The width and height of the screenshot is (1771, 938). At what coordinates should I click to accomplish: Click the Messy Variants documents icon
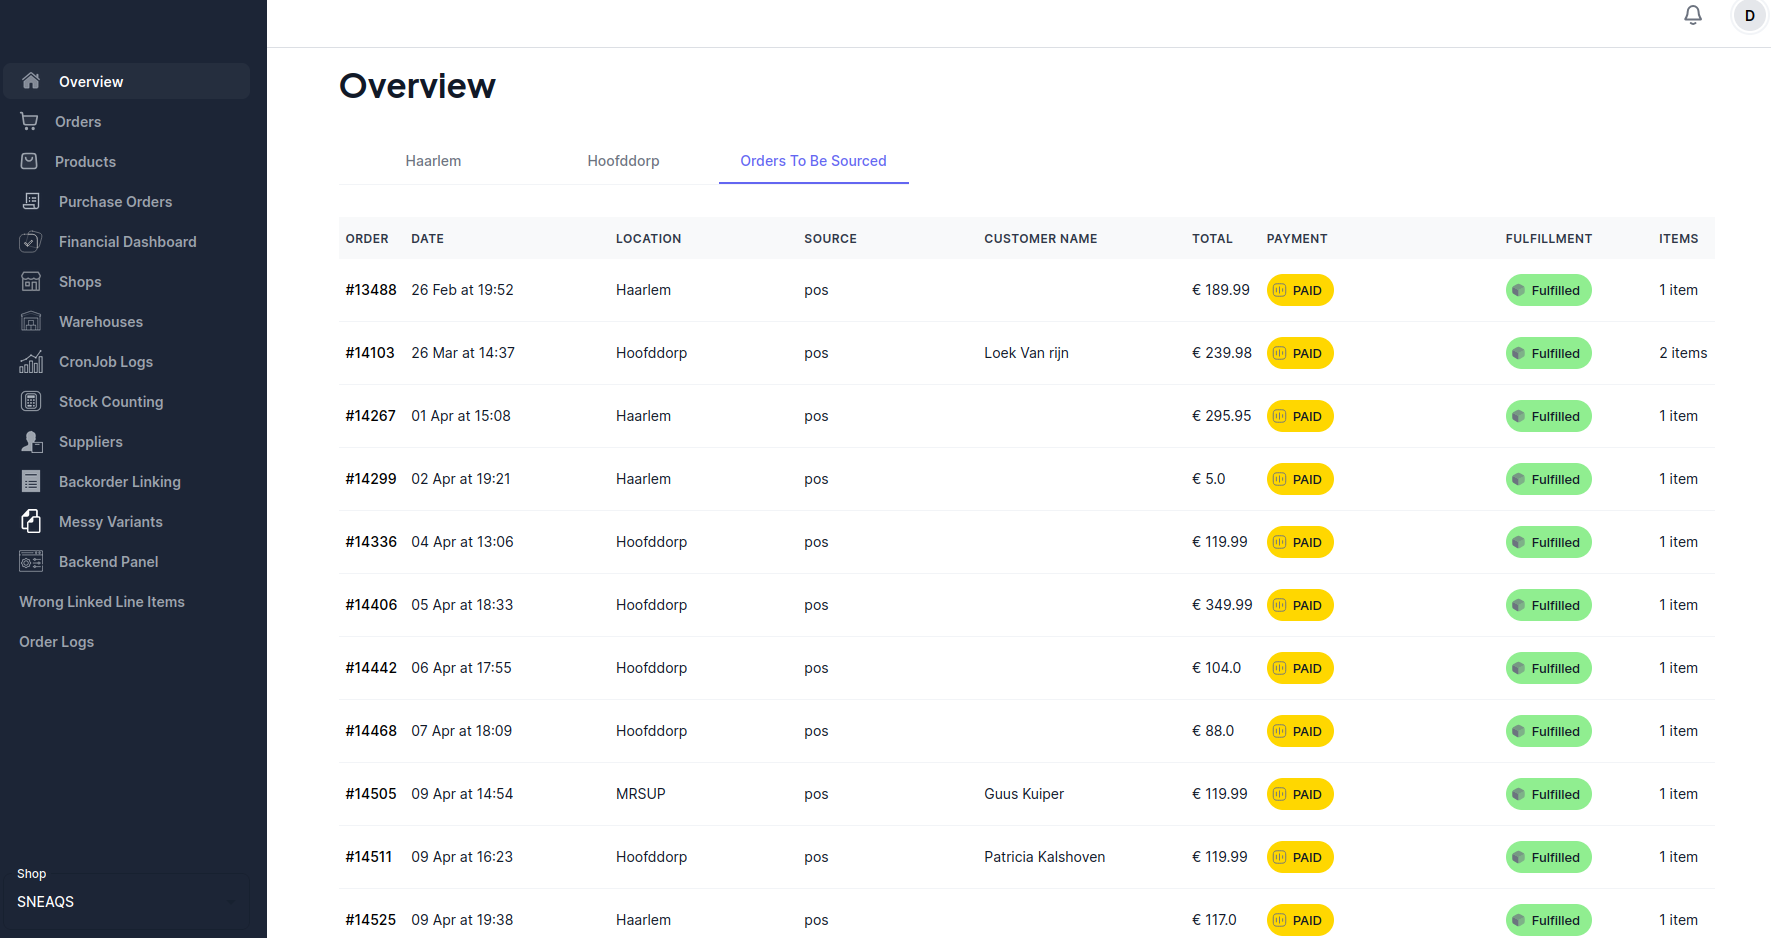point(31,521)
